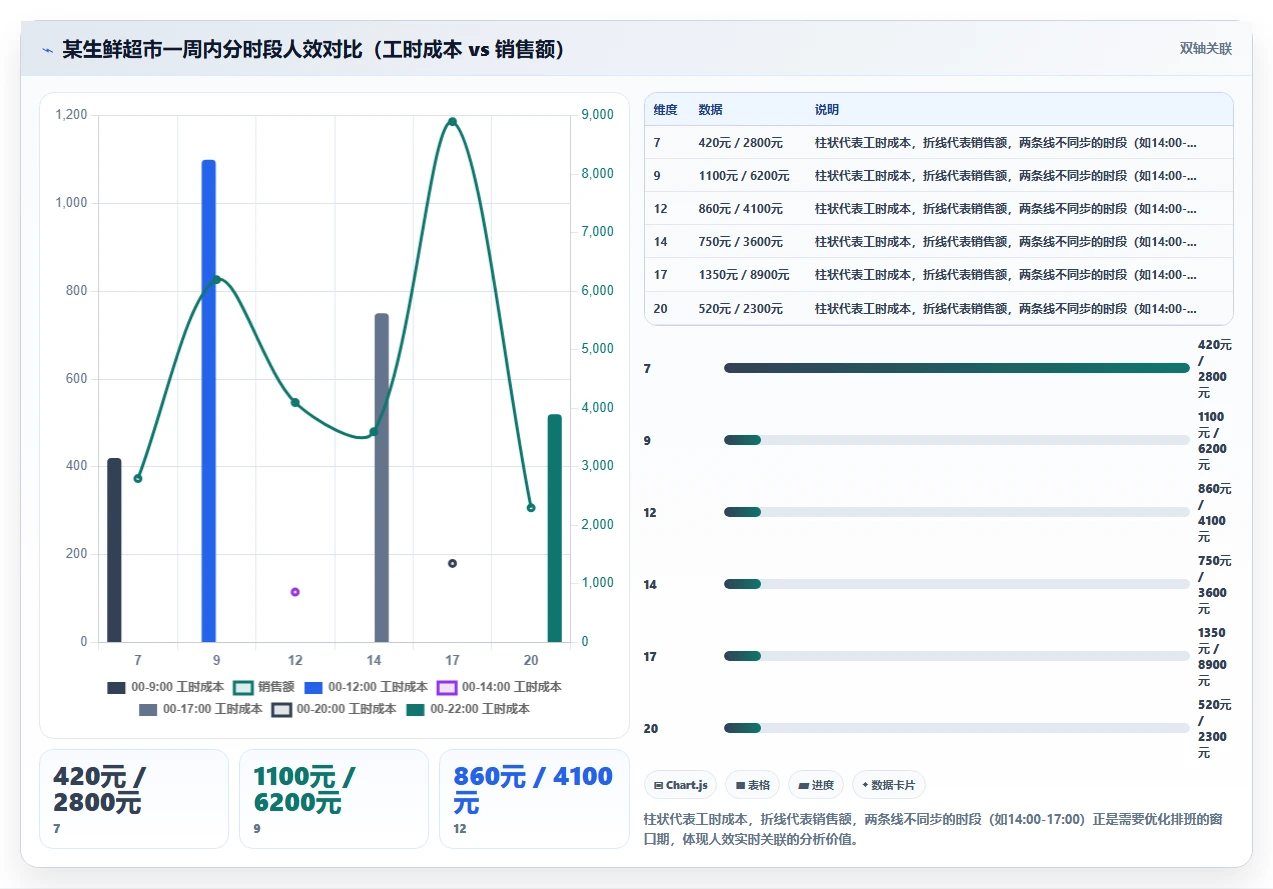The height and width of the screenshot is (889, 1273).
Task: Click the sales line point at period 9
Action: 216,279
